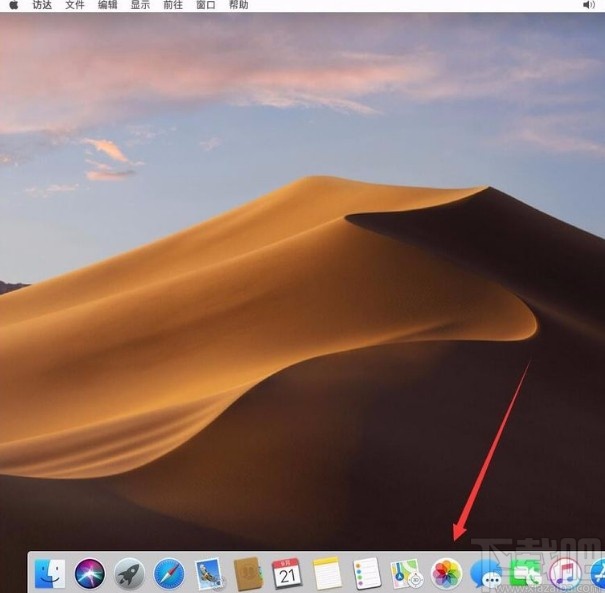
Task: Open the 访达 (Finder) menu
Action: click(x=42, y=5)
